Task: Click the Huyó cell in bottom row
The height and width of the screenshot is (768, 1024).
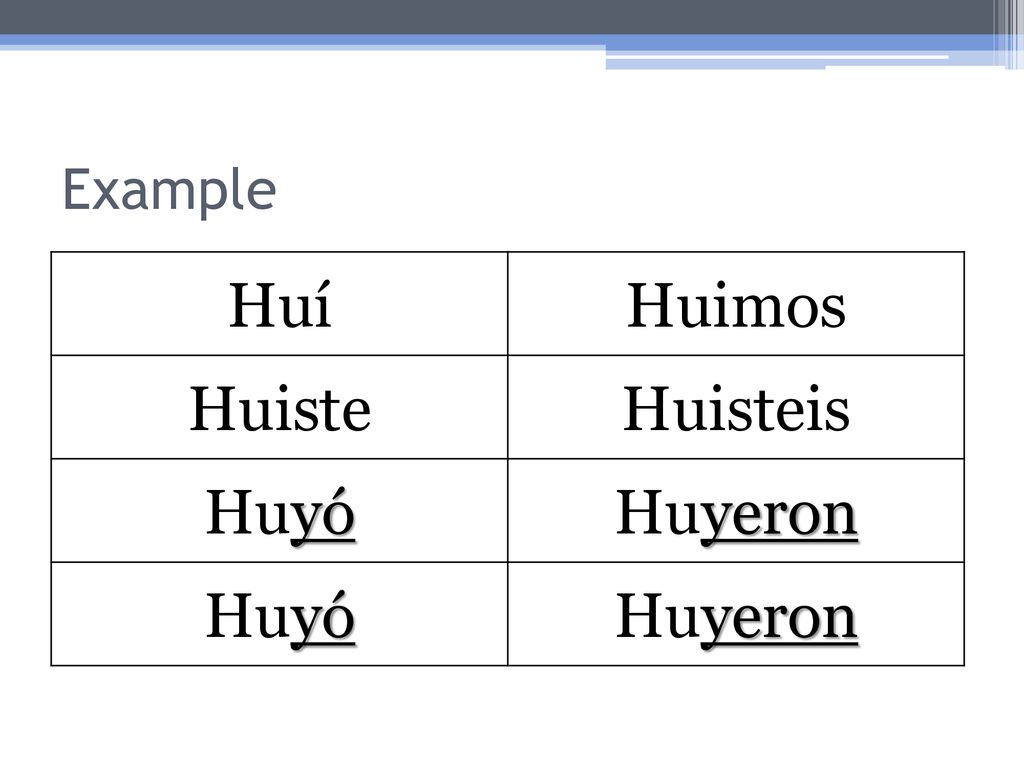Action: [280, 614]
